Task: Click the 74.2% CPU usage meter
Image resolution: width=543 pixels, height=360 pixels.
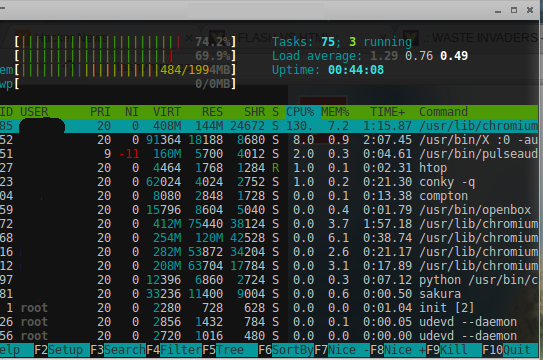Action: [x=125, y=42]
